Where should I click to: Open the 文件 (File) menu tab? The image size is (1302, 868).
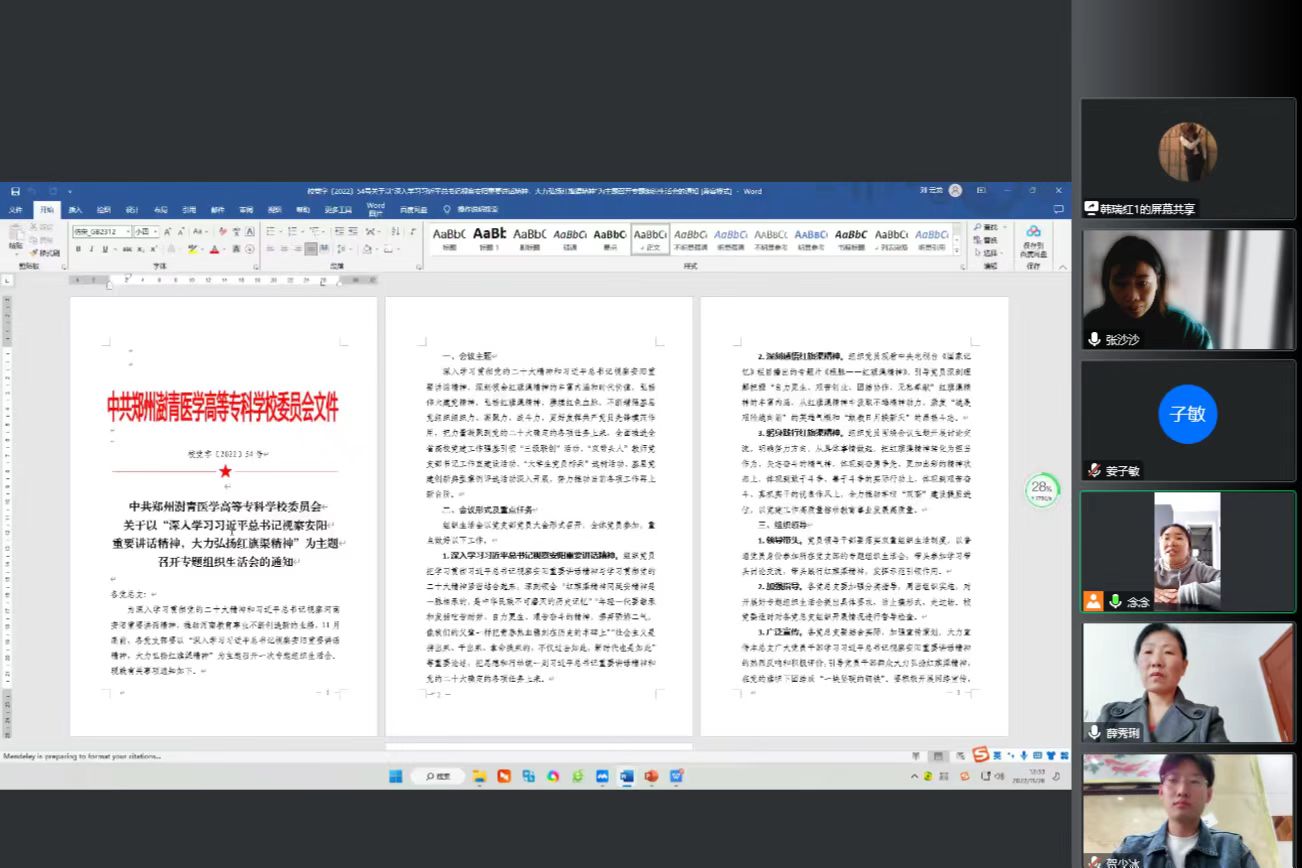pyautogui.click(x=16, y=210)
